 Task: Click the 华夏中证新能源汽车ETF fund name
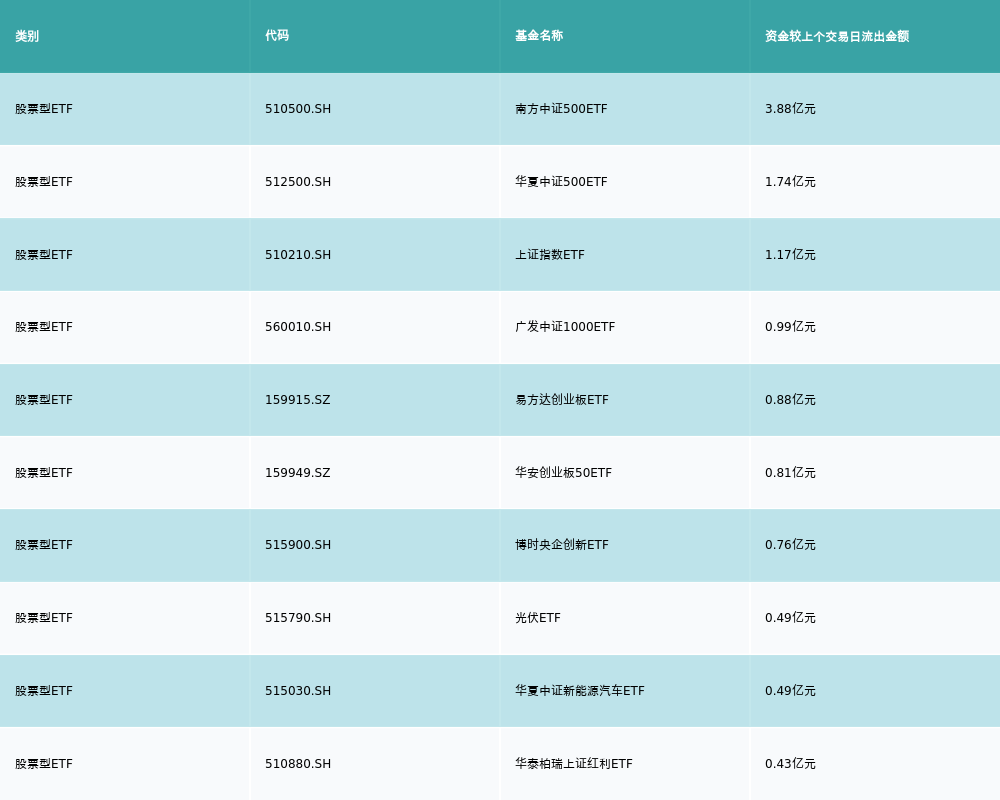click(x=580, y=691)
